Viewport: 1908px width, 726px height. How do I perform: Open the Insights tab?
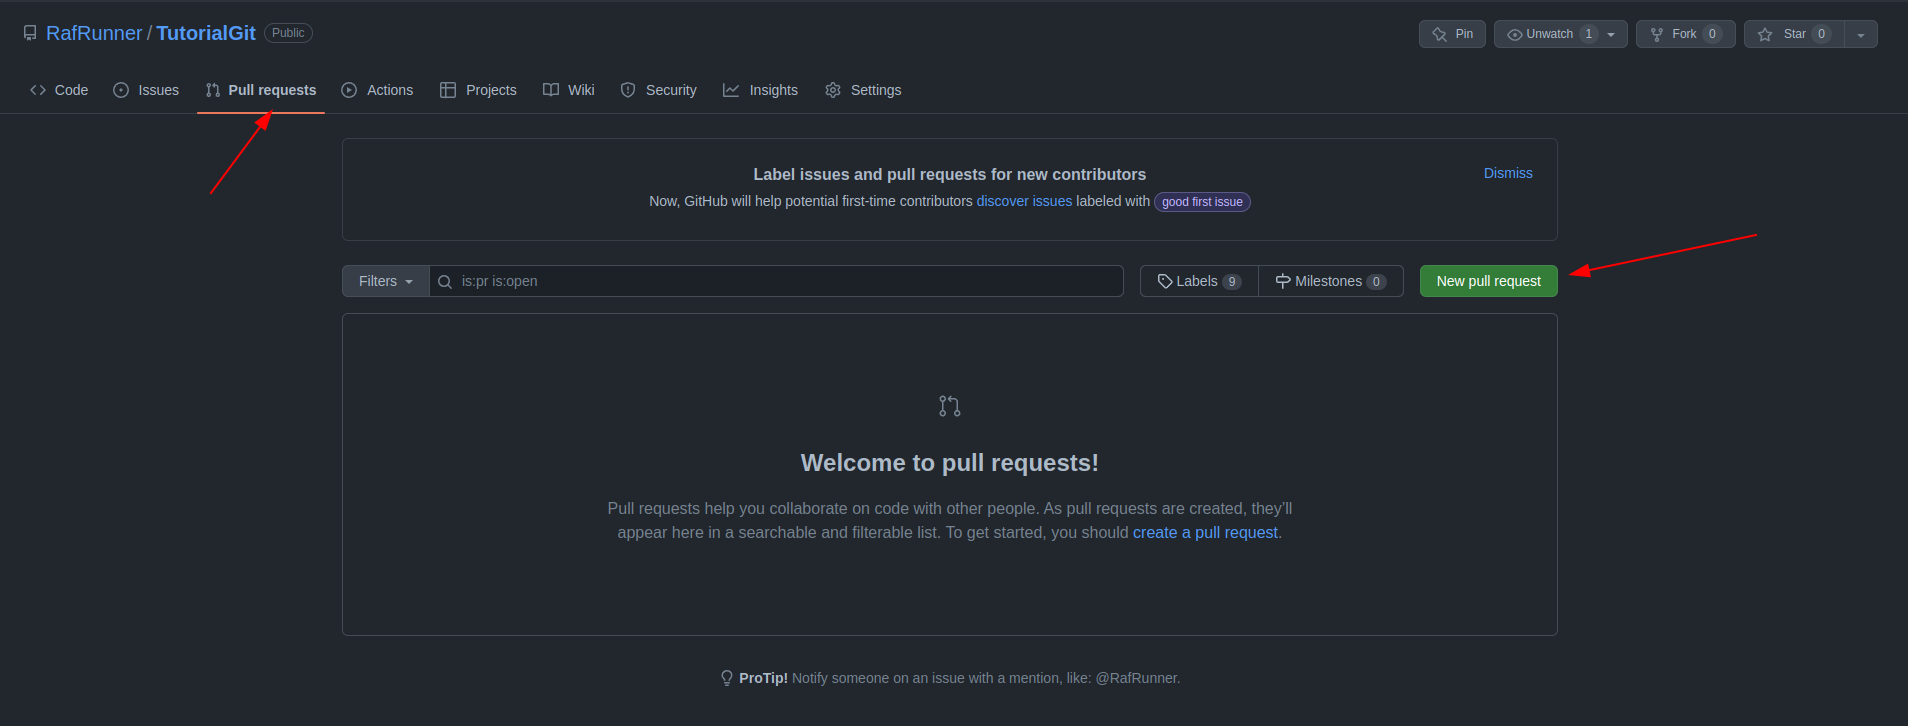[x=760, y=90]
